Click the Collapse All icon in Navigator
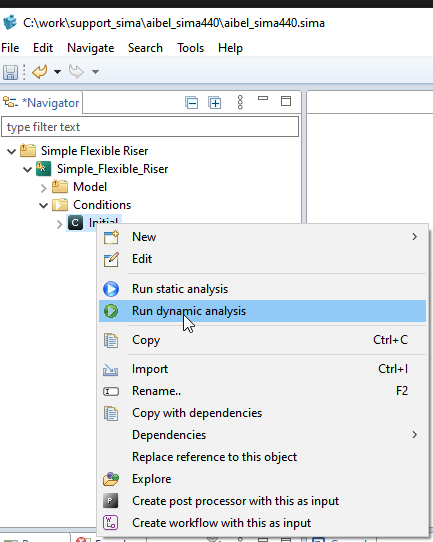 tap(191, 103)
